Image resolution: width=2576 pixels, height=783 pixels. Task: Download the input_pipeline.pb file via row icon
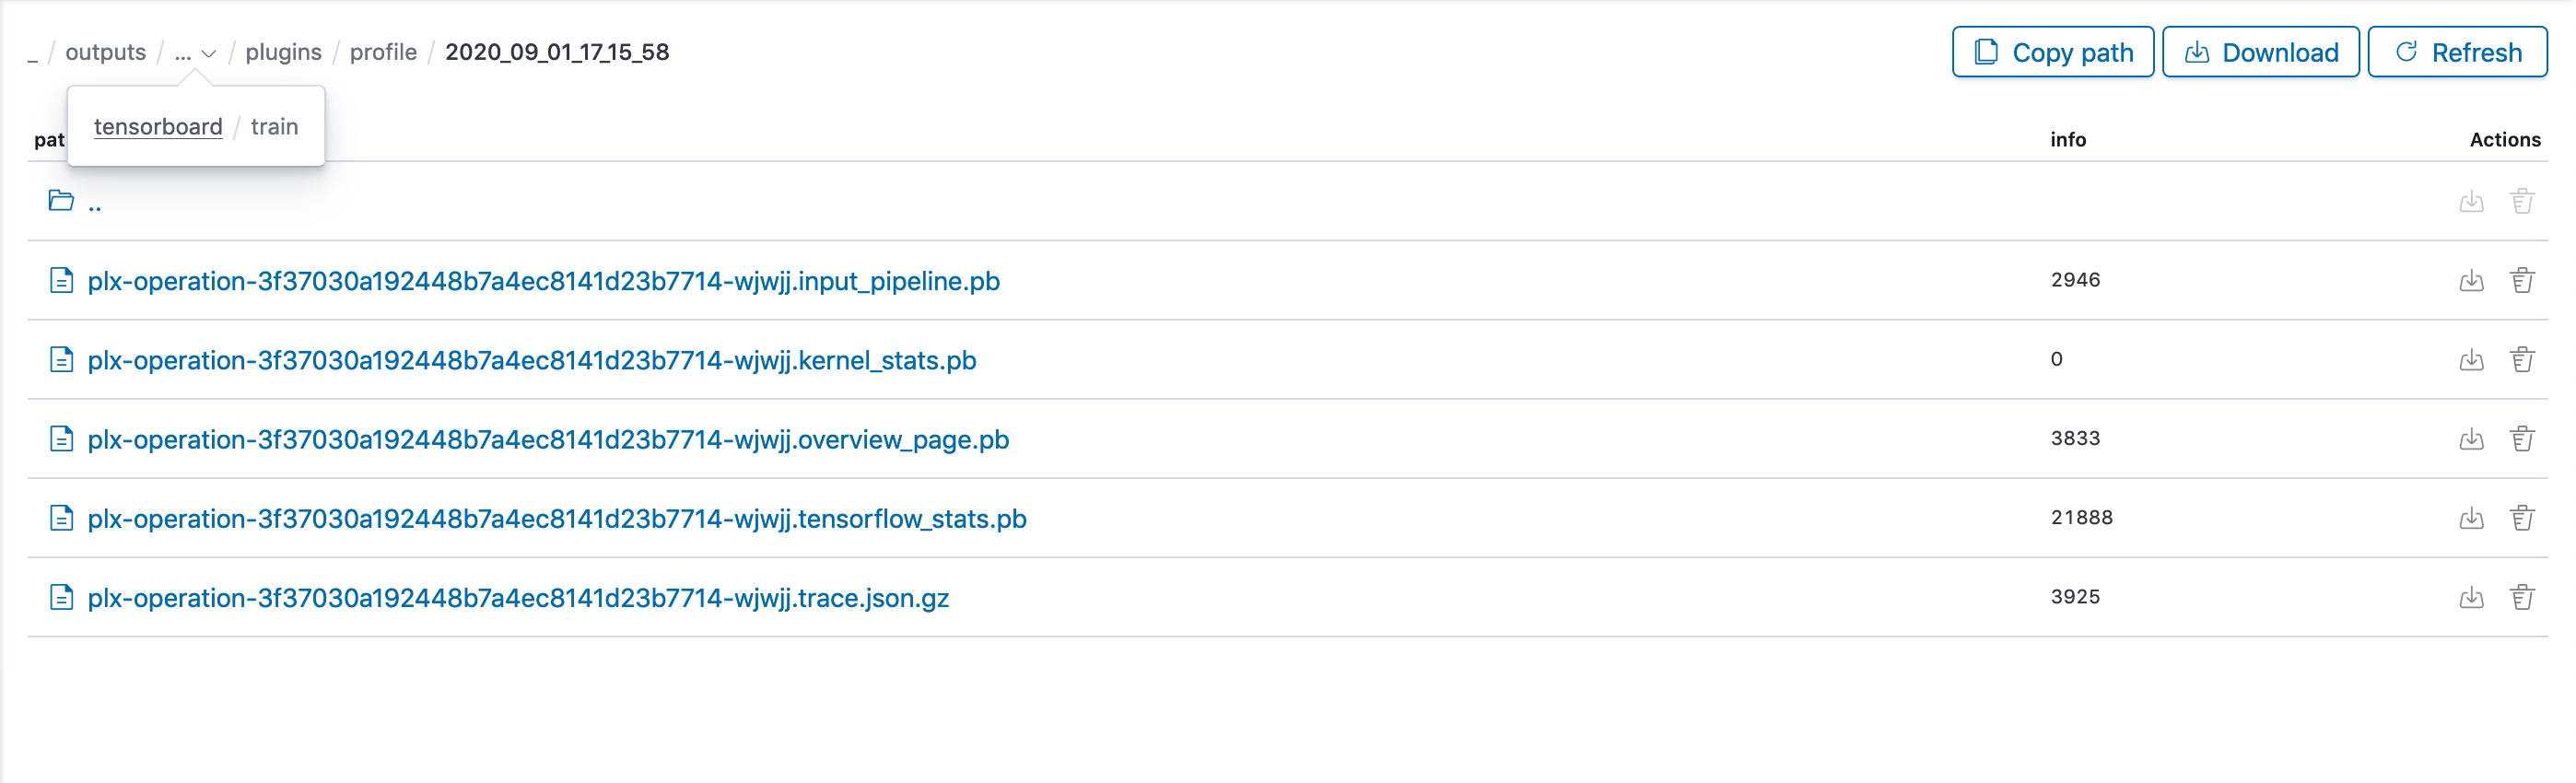click(x=2471, y=280)
